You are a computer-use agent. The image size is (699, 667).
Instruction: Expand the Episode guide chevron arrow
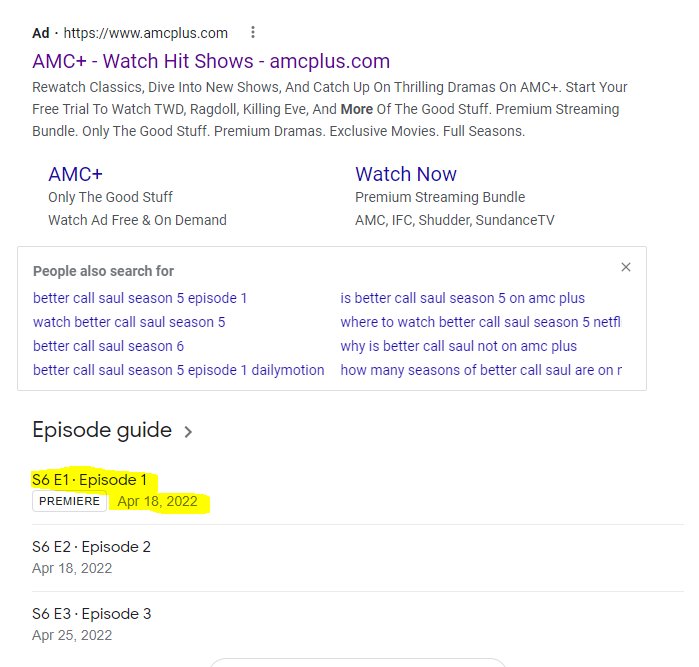click(188, 432)
